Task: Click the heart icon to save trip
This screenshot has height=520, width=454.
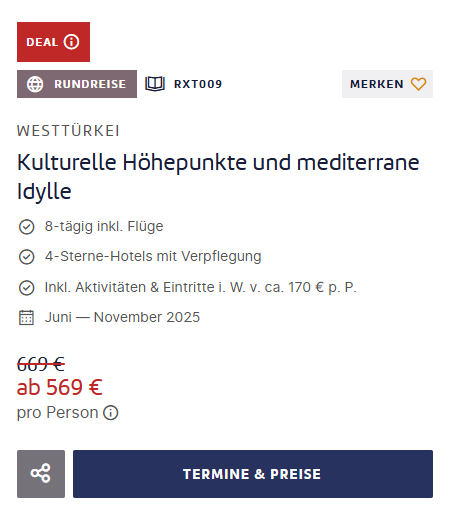Action: pyautogui.click(x=418, y=84)
